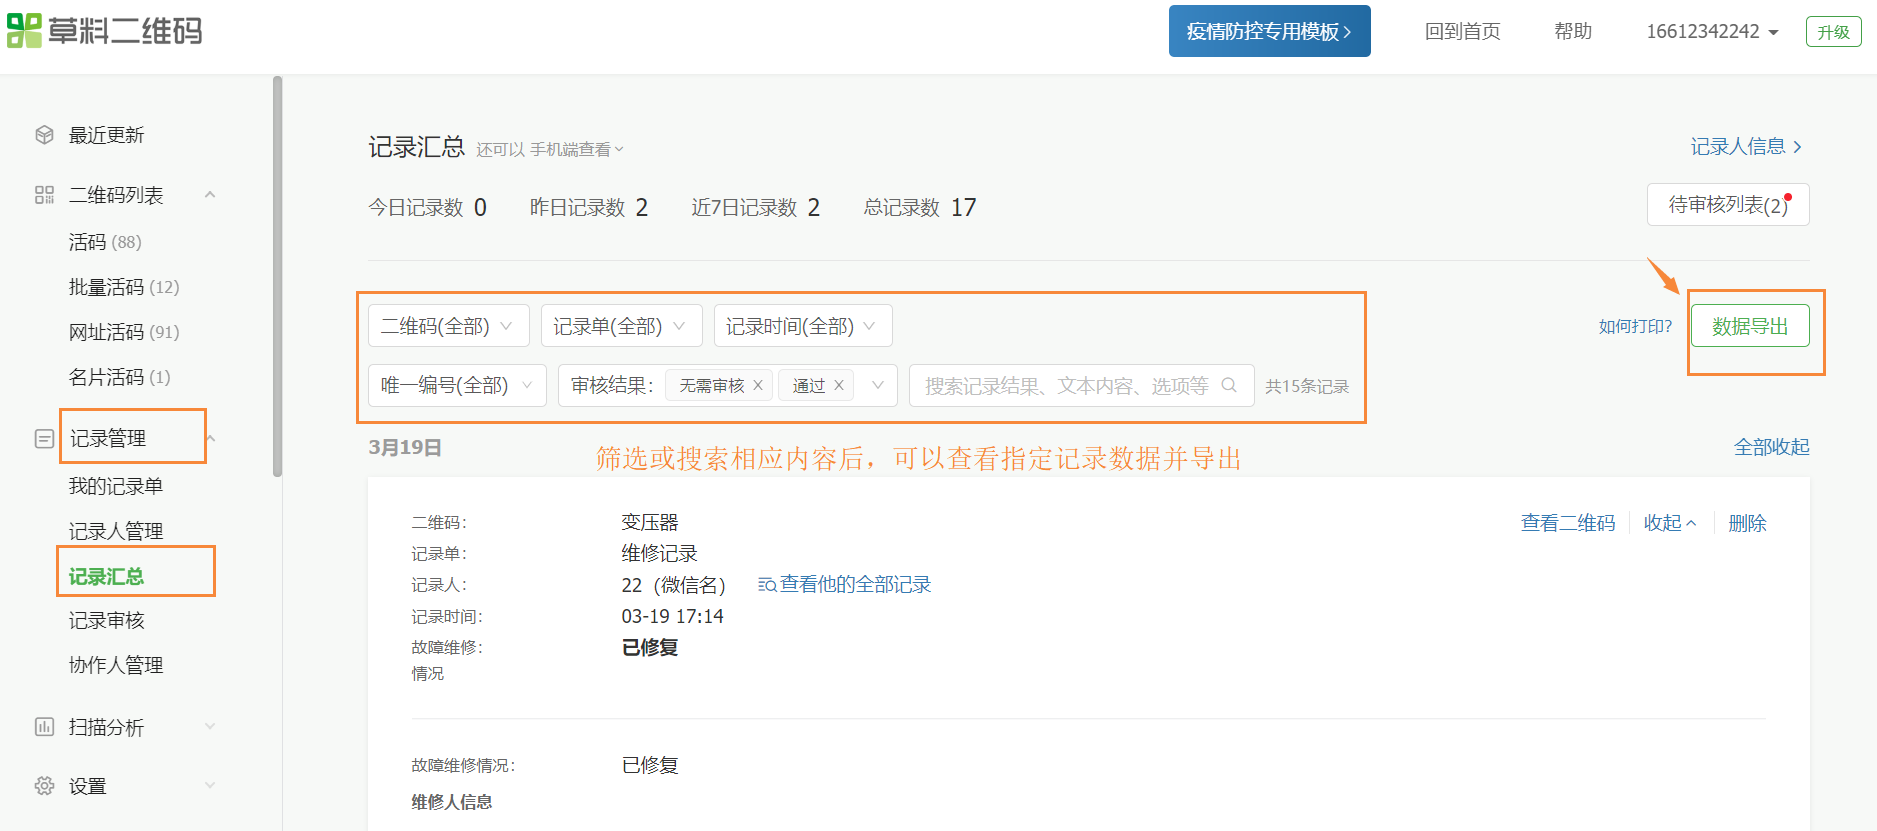This screenshot has height=831, width=1877.
Task: Expand the 手机端查看 option
Action: pyautogui.click(x=577, y=149)
